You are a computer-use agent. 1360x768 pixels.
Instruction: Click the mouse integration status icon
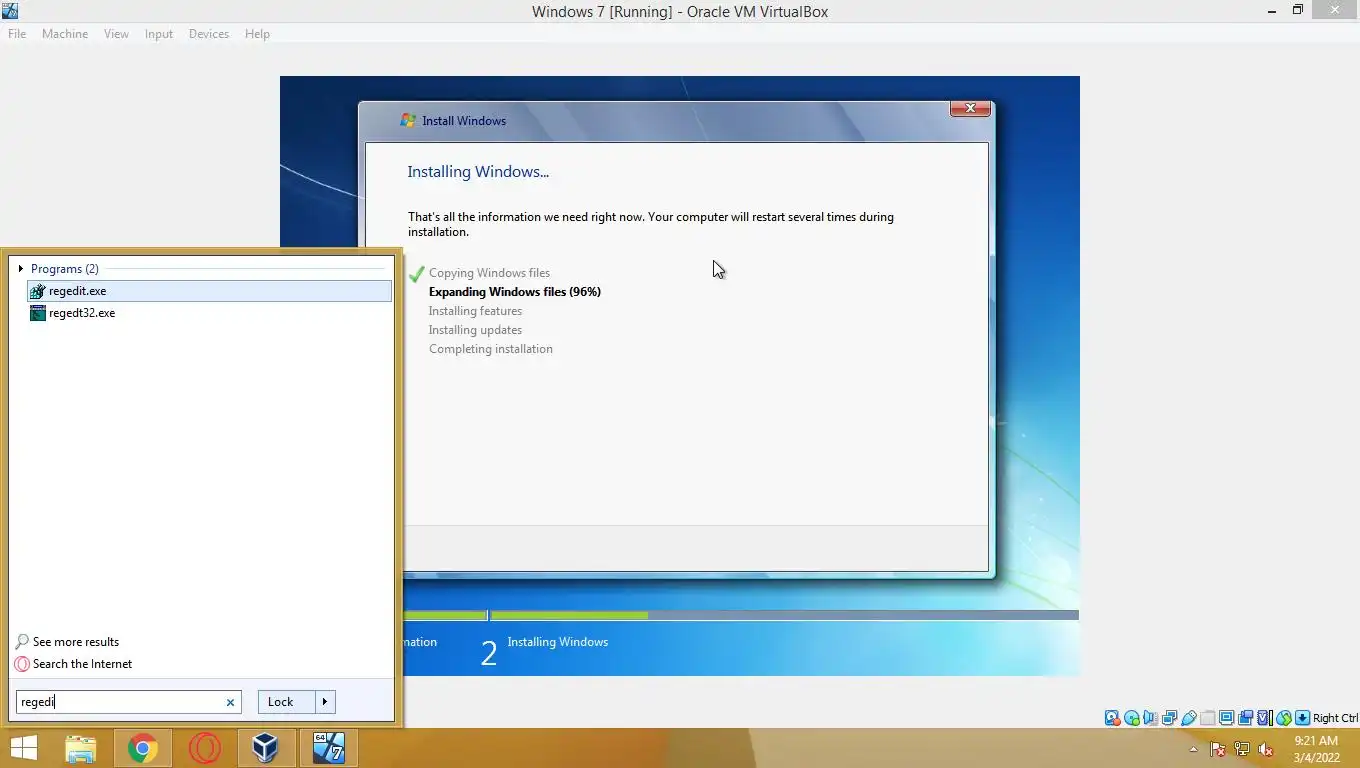pyautogui.click(x=1284, y=718)
